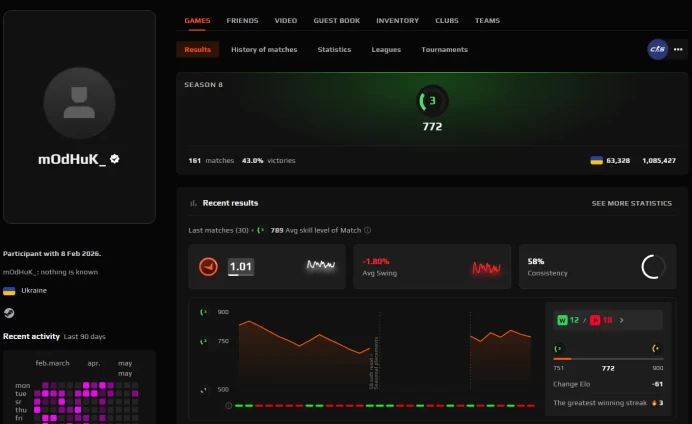Click the red Avg Swing sparkline
This screenshot has width=692, height=424.
[x=486, y=267]
